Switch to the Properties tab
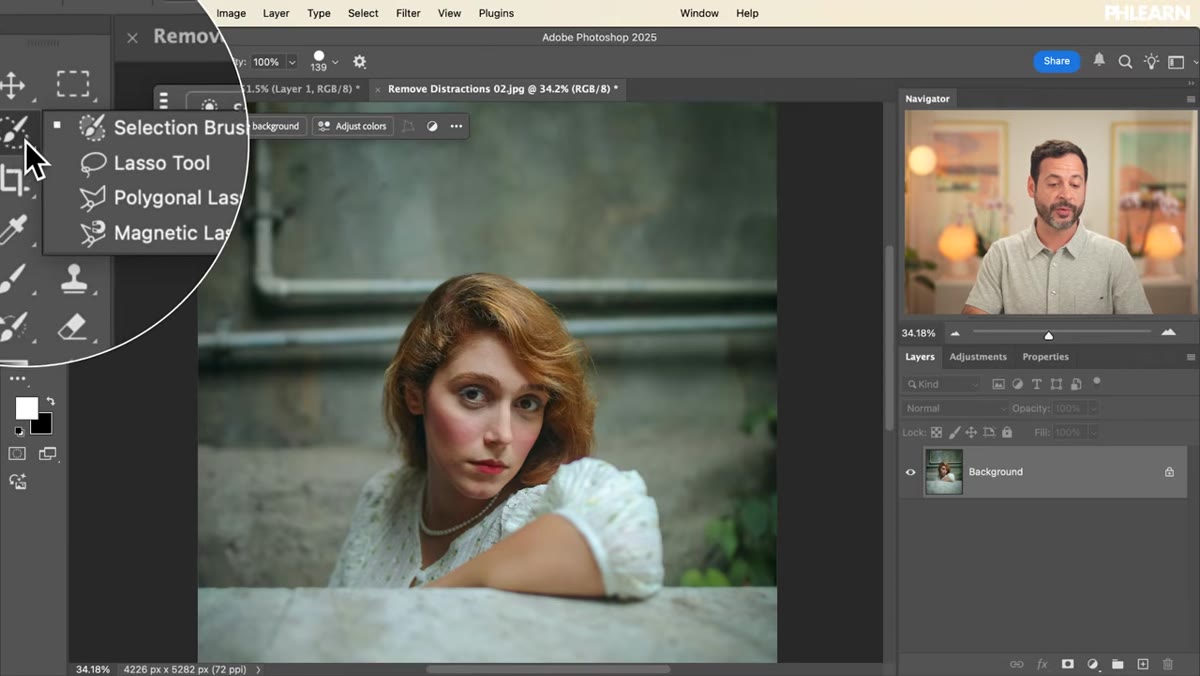The width and height of the screenshot is (1200, 676). click(x=1045, y=357)
